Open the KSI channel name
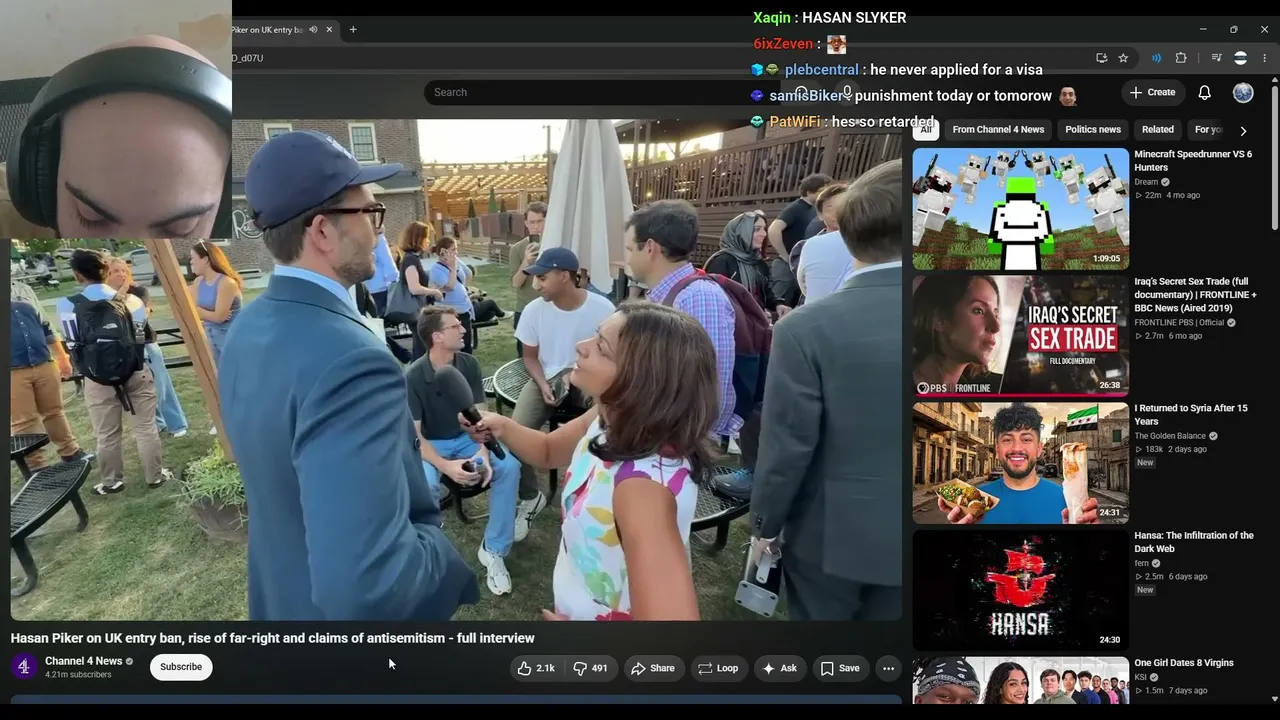Screen dimensions: 1280x720 [x=1141, y=677]
